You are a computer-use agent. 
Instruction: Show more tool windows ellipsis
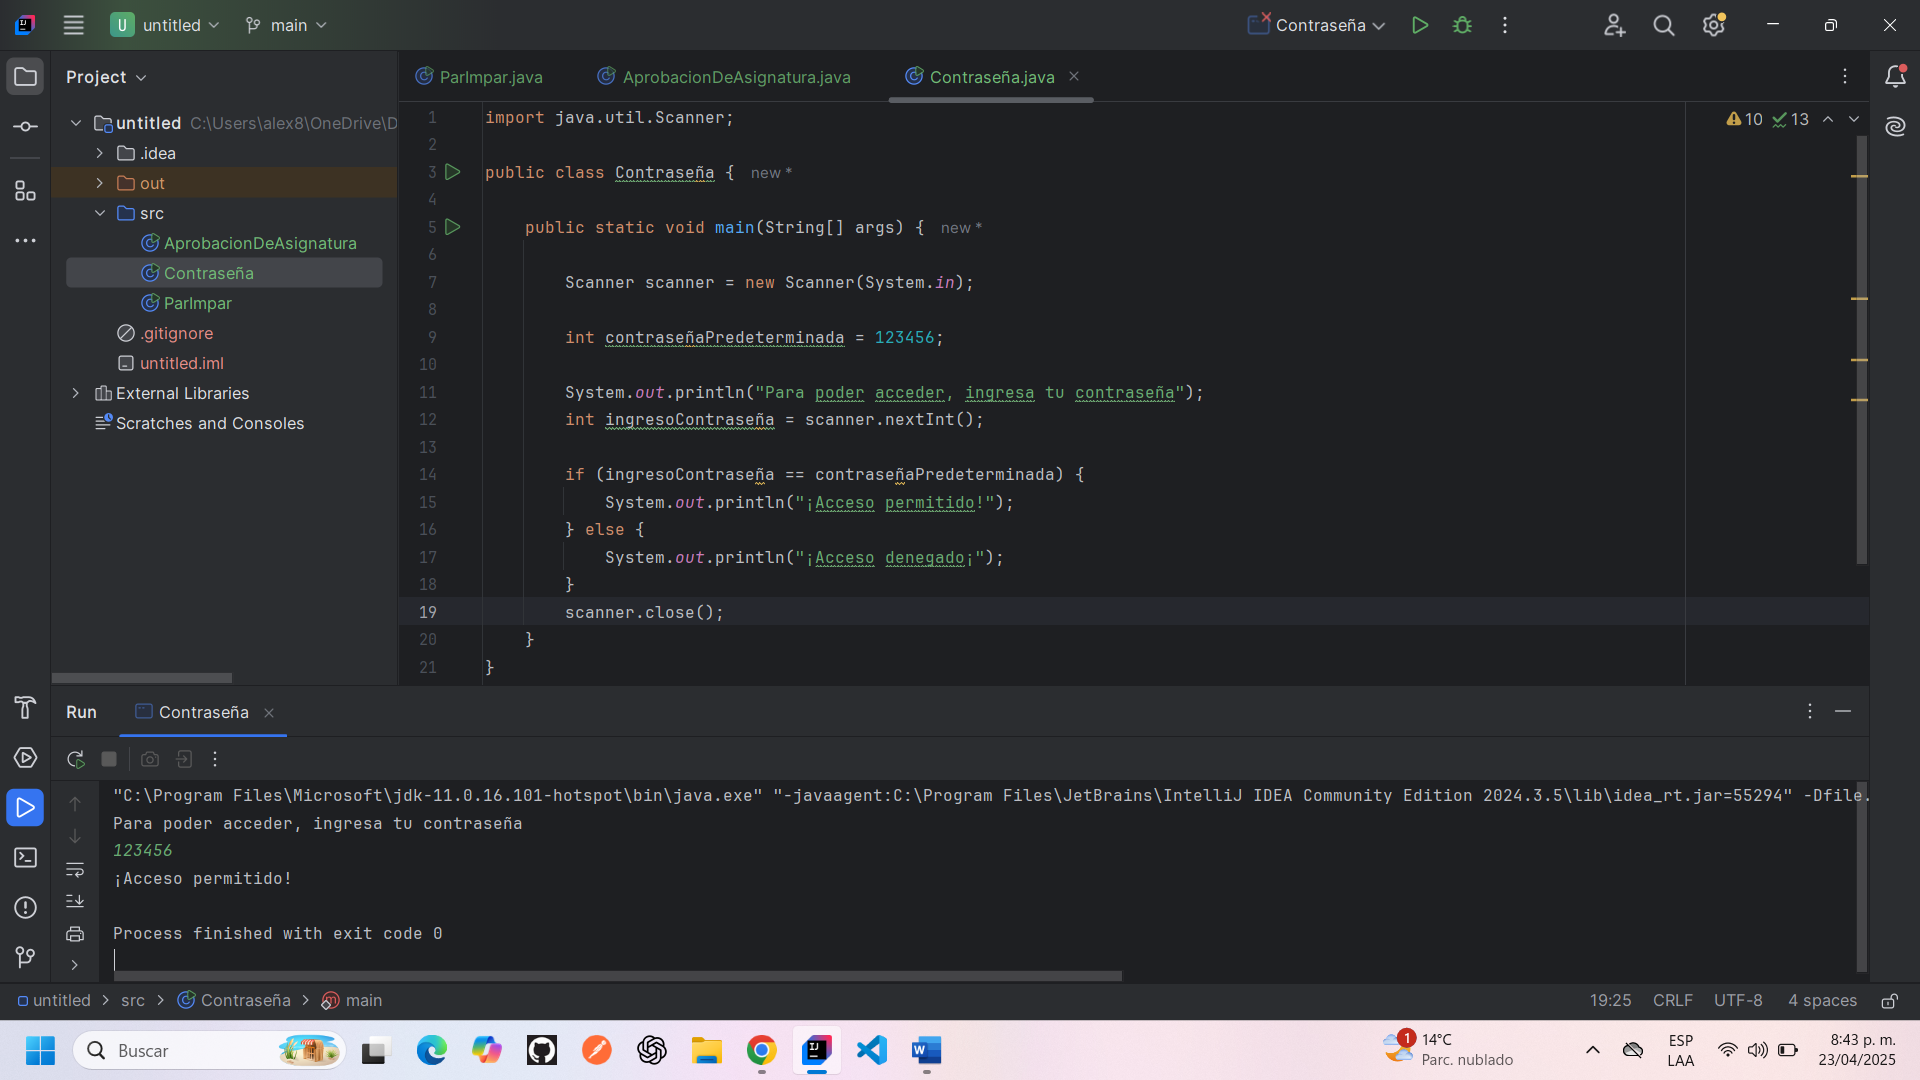tap(25, 241)
